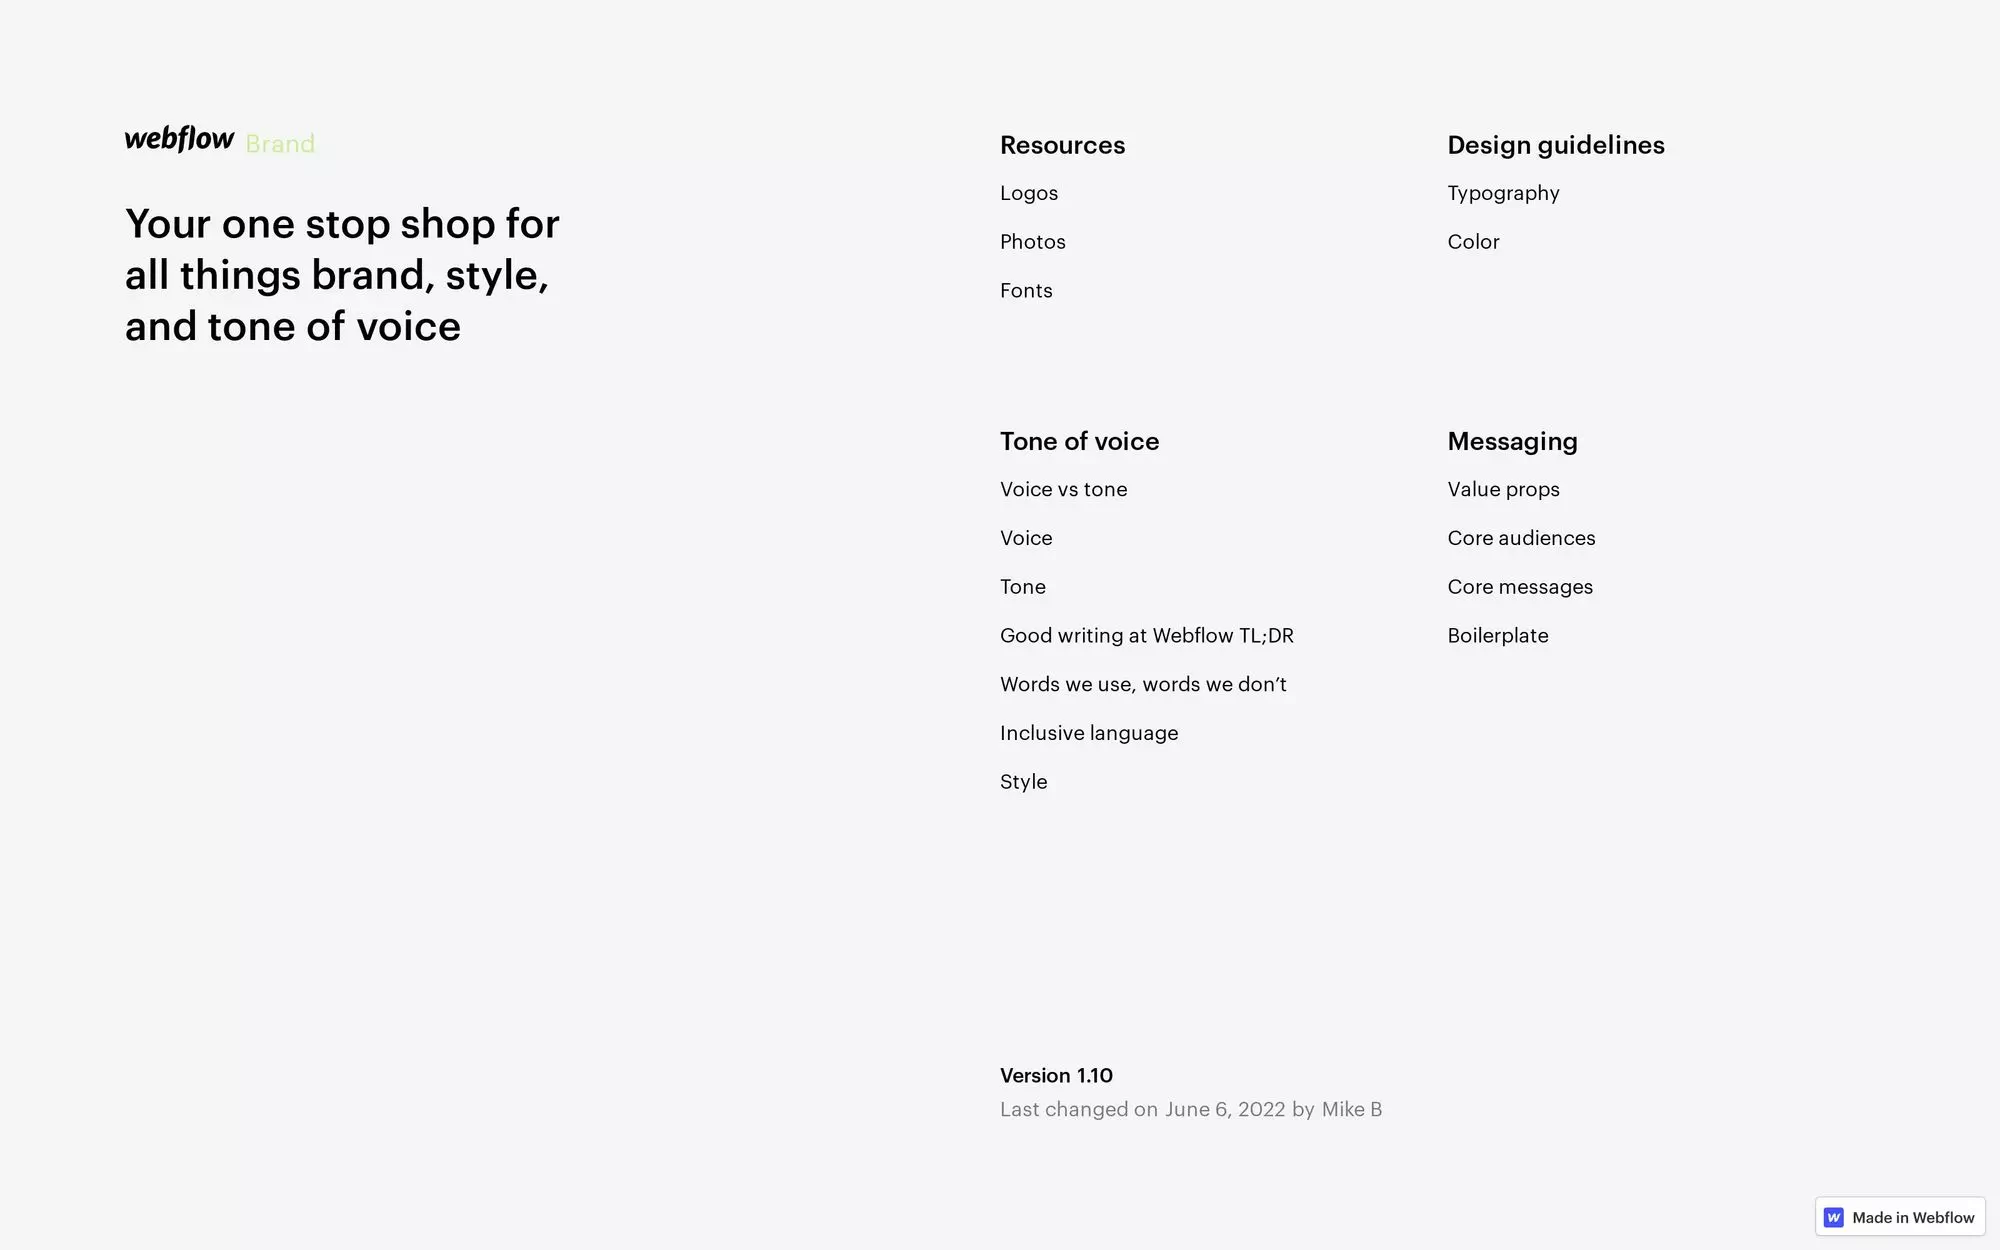Open Words we use, words we don't
The image size is (2000, 1250).
tap(1143, 684)
